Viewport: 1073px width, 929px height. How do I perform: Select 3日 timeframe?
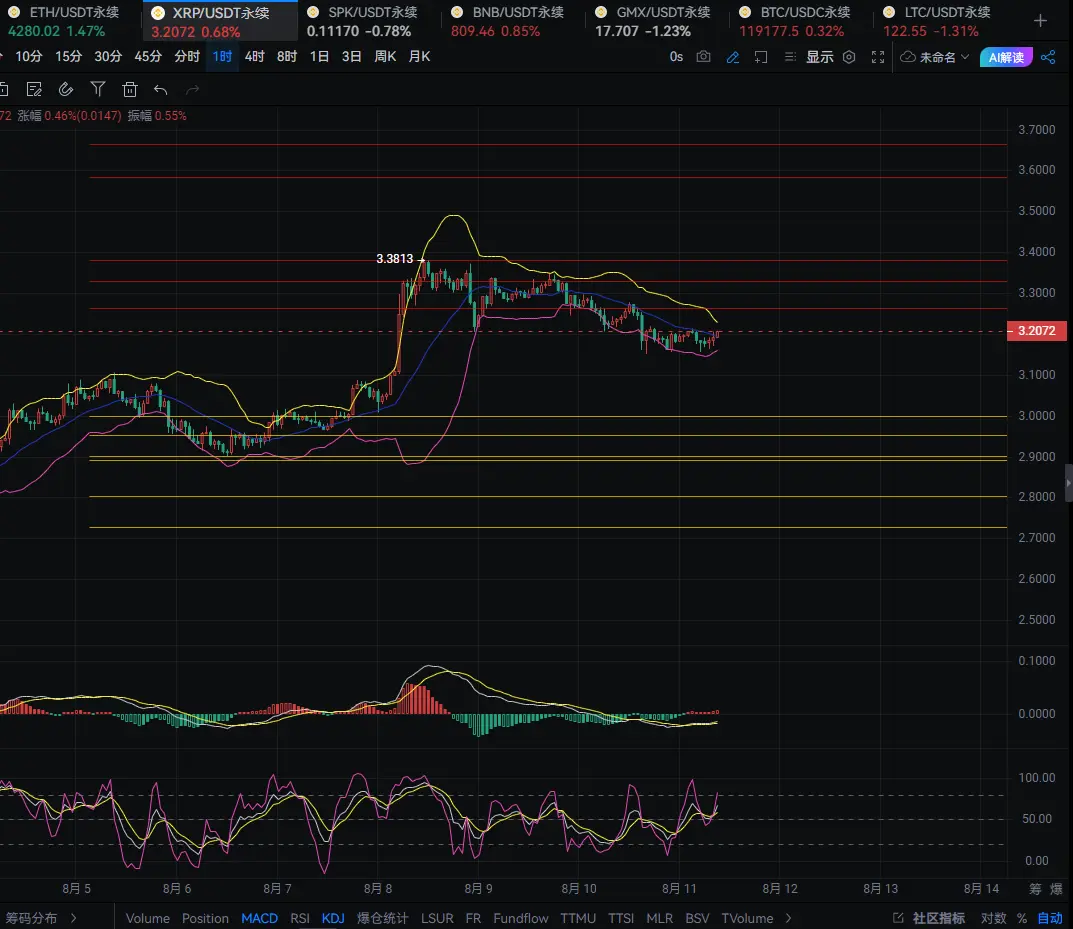point(351,57)
